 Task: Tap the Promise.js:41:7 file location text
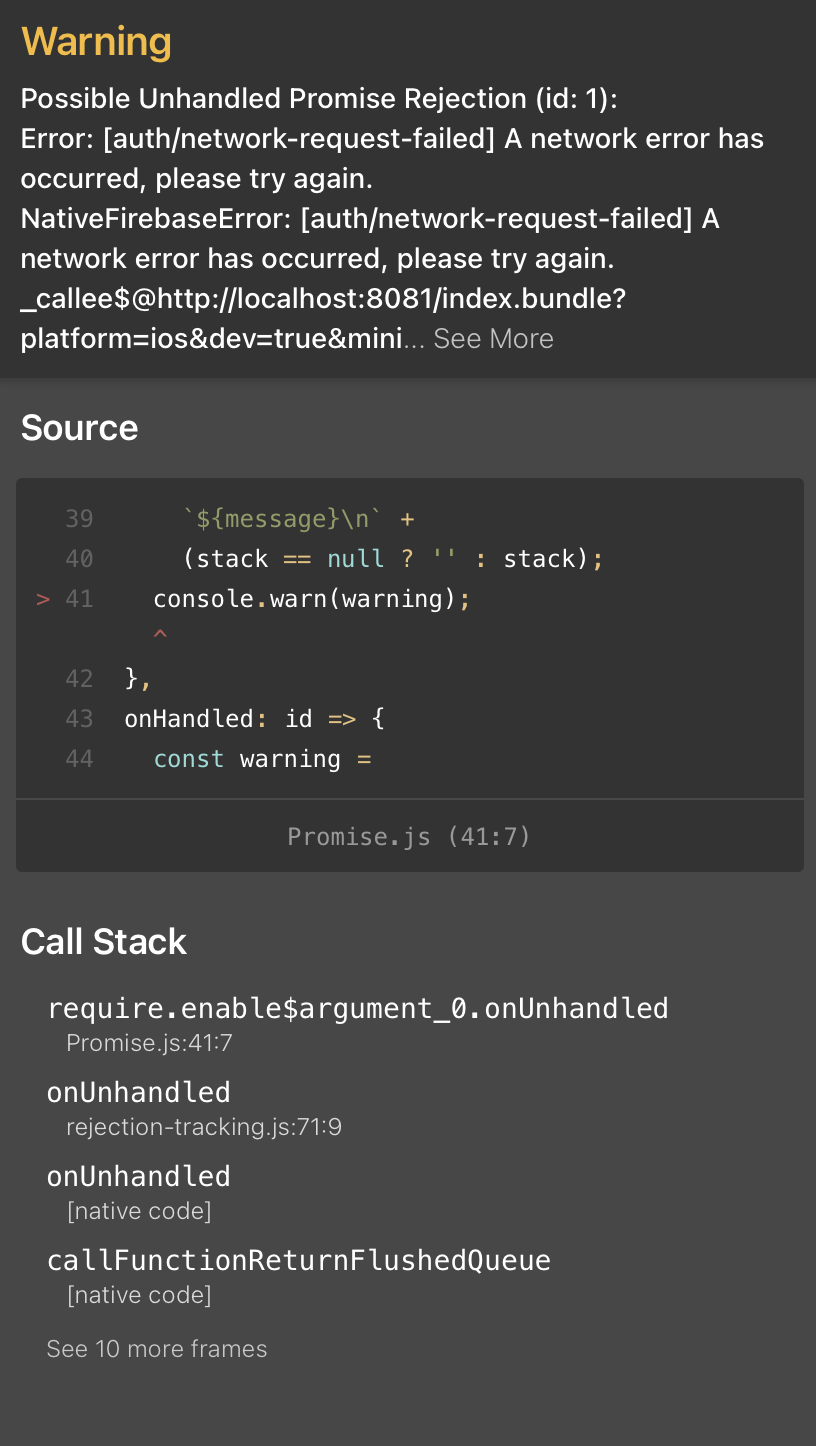click(x=149, y=1043)
